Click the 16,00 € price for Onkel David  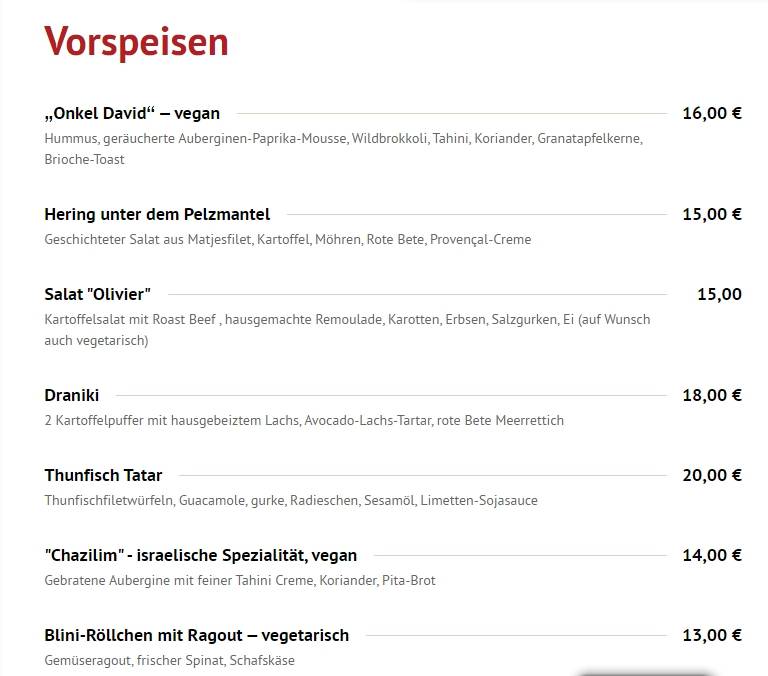point(712,113)
